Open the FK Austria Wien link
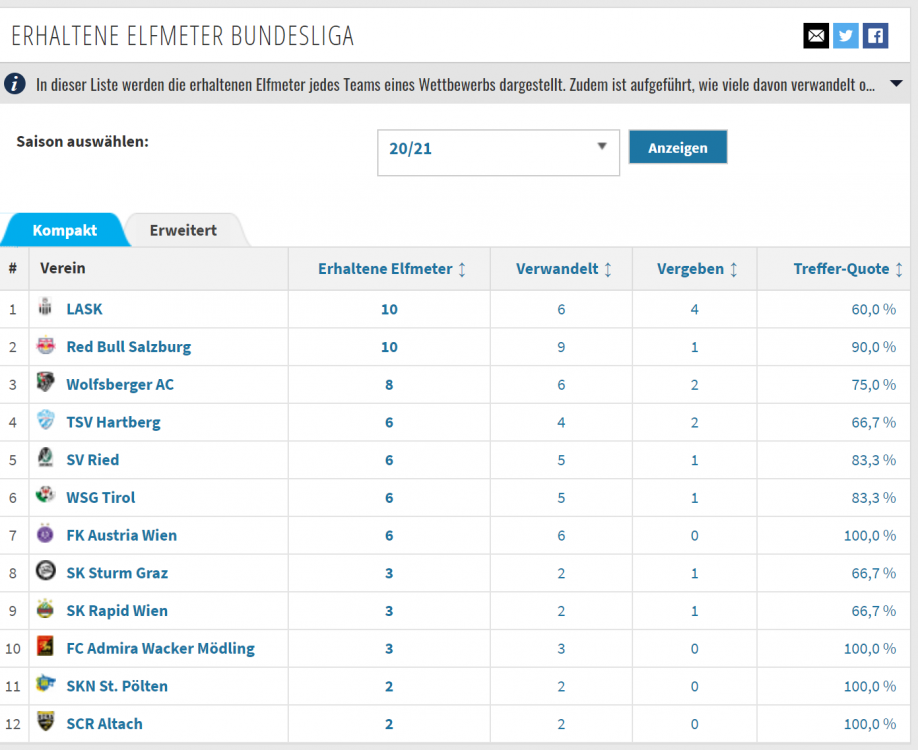 coord(122,535)
